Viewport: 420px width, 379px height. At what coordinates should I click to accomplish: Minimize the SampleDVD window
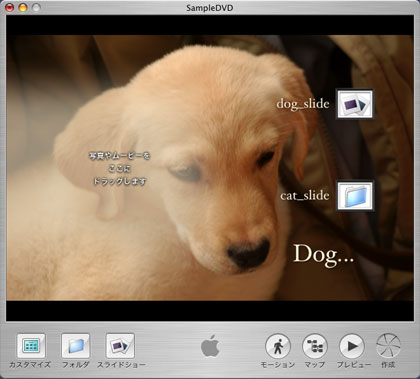tap(23, 7)
